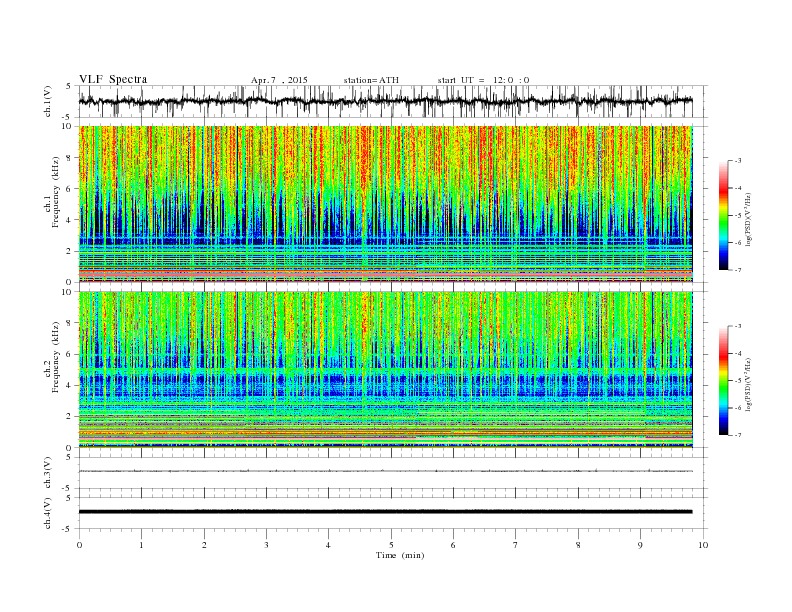Viewport: 792px width, 612px height.
Task: Click the ch.3 voltage trace
Action: [x=385, y=471]
